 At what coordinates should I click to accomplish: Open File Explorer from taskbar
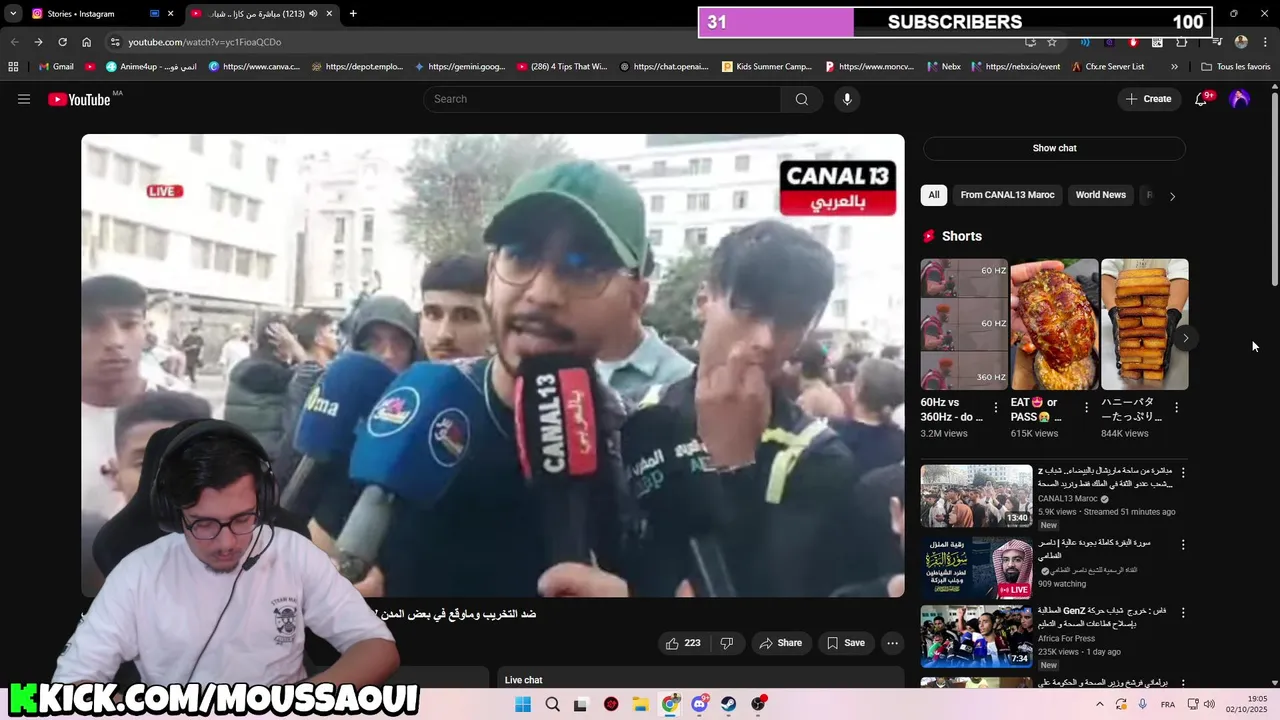[x=640, y=704]
